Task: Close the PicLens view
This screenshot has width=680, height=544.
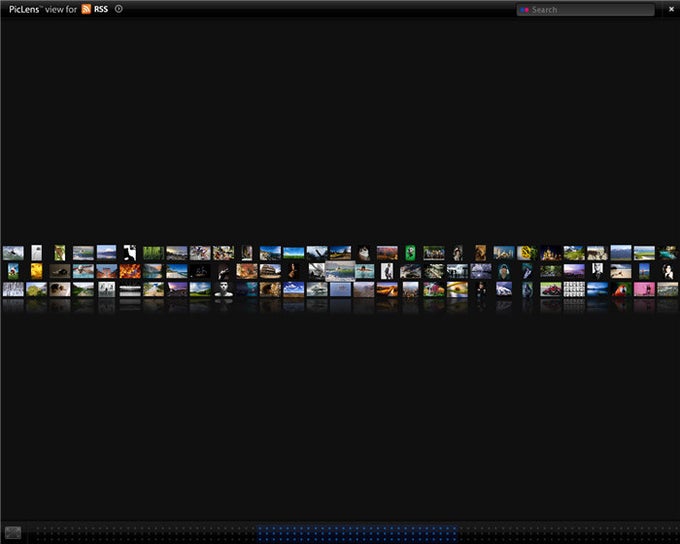Action: pyautogui.click(x=671, y=9)
